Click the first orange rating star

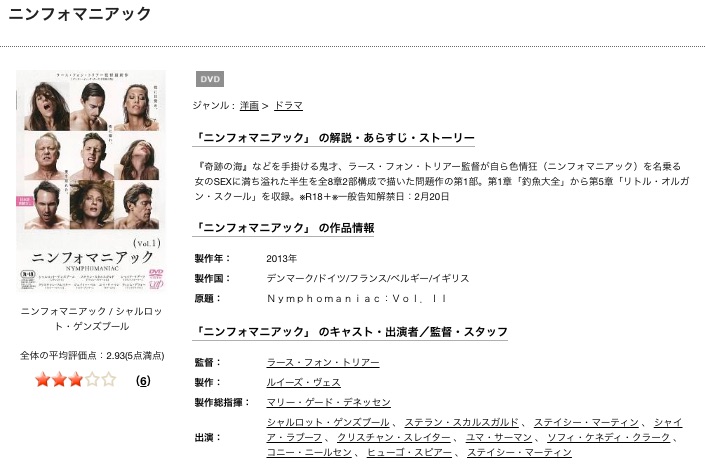click(x=43, y=380)
